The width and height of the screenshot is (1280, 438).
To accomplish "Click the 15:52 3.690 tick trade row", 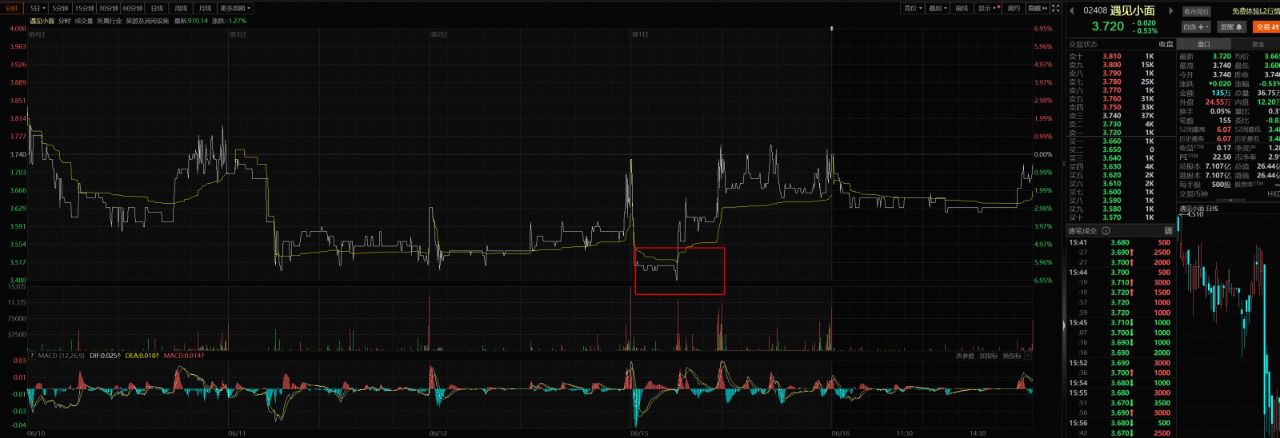I will [x=1122, y=361].
